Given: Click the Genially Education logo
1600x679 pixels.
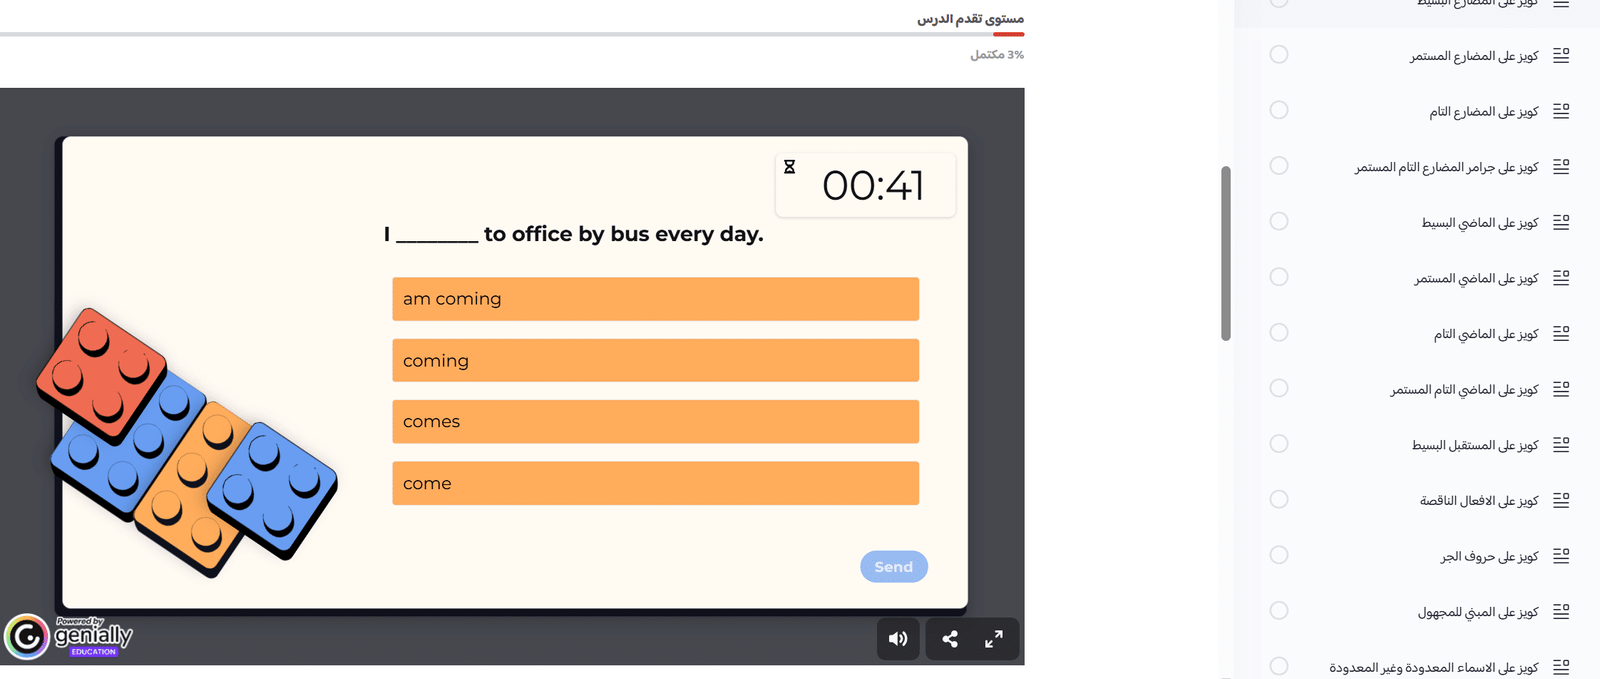Looking at the screenshot, I should click(x=68, y=637).
